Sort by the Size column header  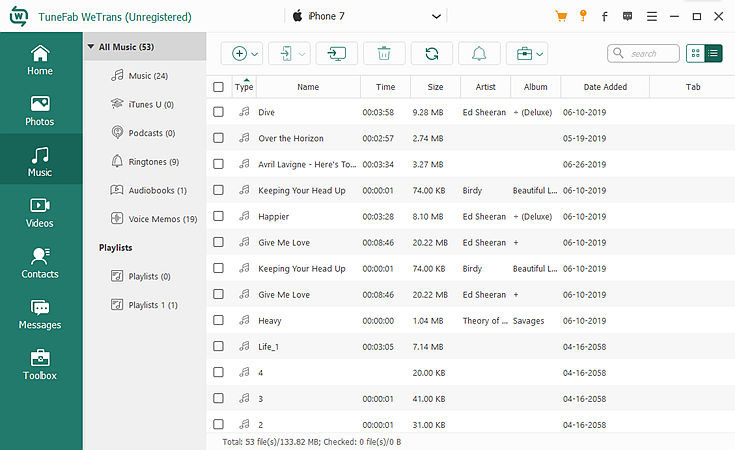[435, 87]
